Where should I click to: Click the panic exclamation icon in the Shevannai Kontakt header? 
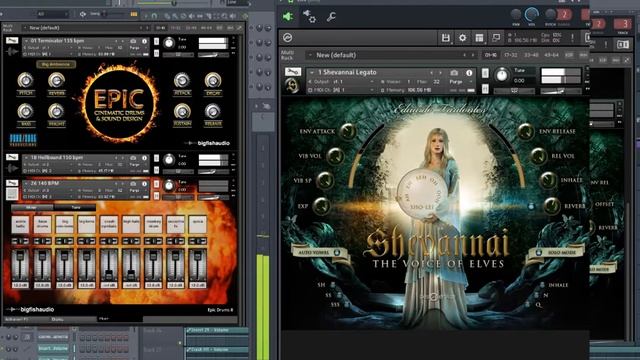pyautogui.click(x=572, y=38)
